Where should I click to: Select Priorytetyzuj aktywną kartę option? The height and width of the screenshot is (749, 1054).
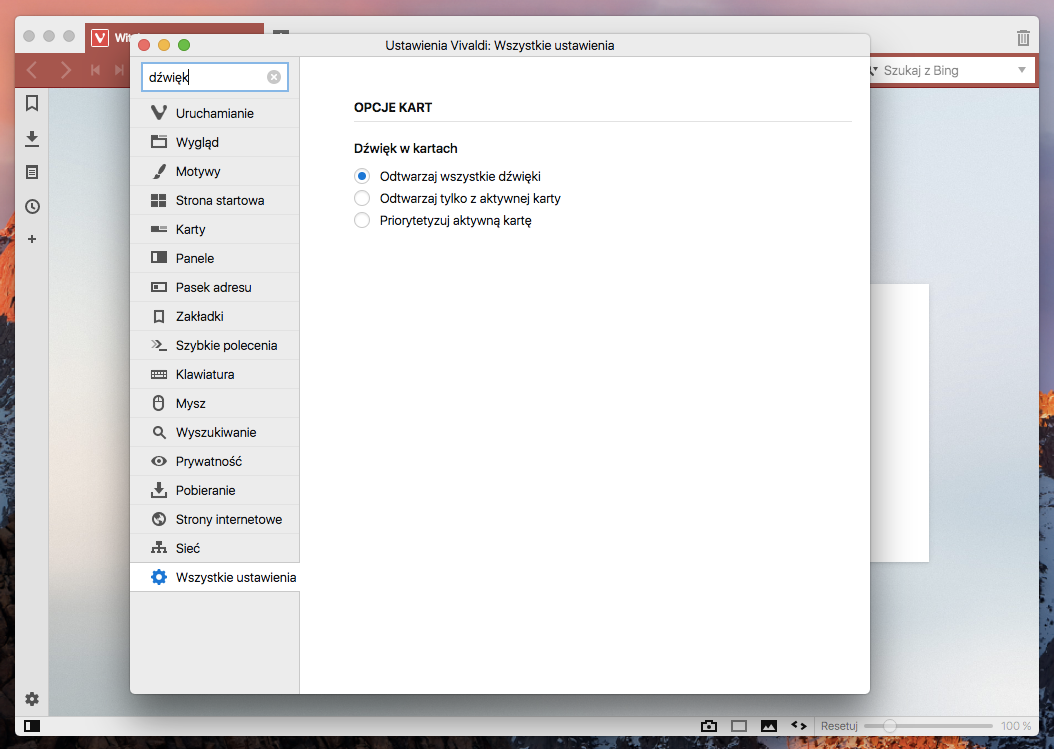click(362, 221)
